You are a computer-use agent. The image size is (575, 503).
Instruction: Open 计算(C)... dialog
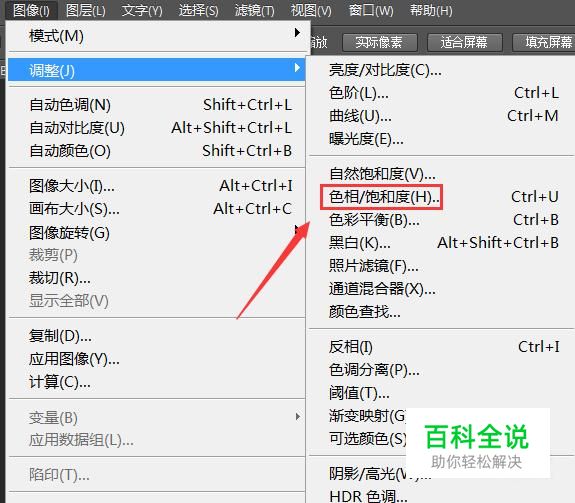click(157, 382)
